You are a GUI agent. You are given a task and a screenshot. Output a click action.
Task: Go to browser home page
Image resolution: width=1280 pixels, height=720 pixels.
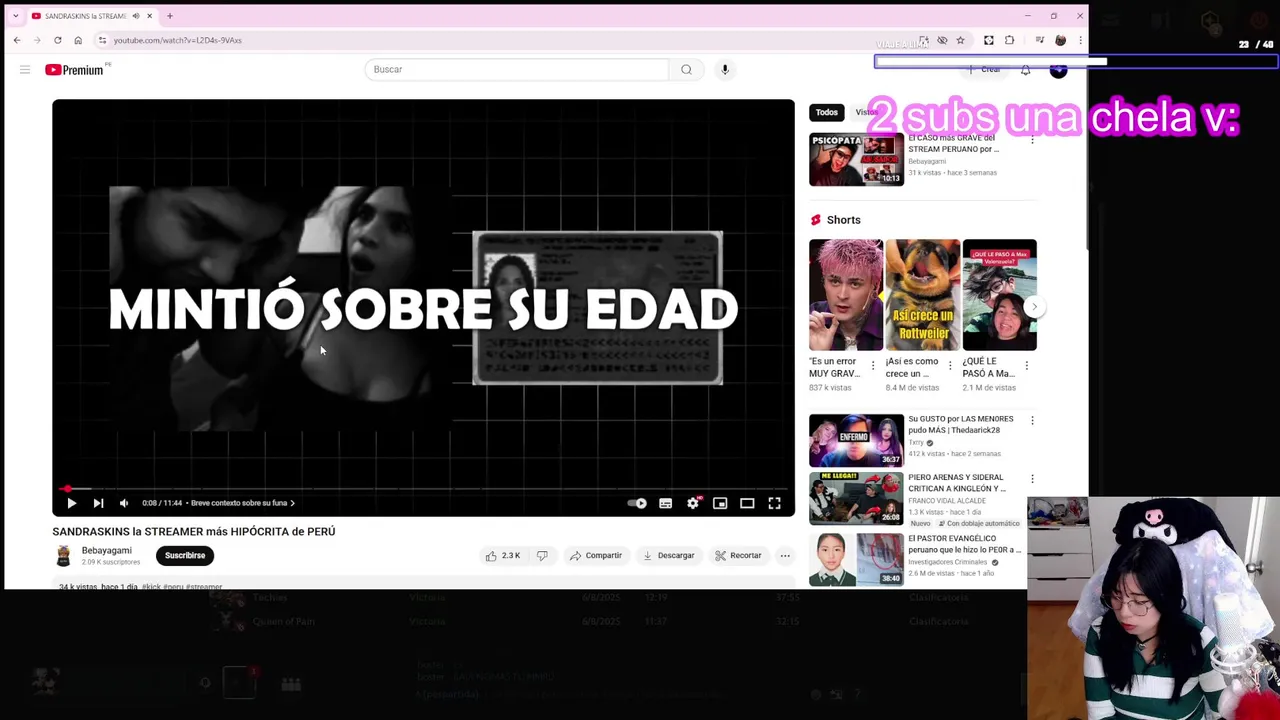click(x=78, y=40)
